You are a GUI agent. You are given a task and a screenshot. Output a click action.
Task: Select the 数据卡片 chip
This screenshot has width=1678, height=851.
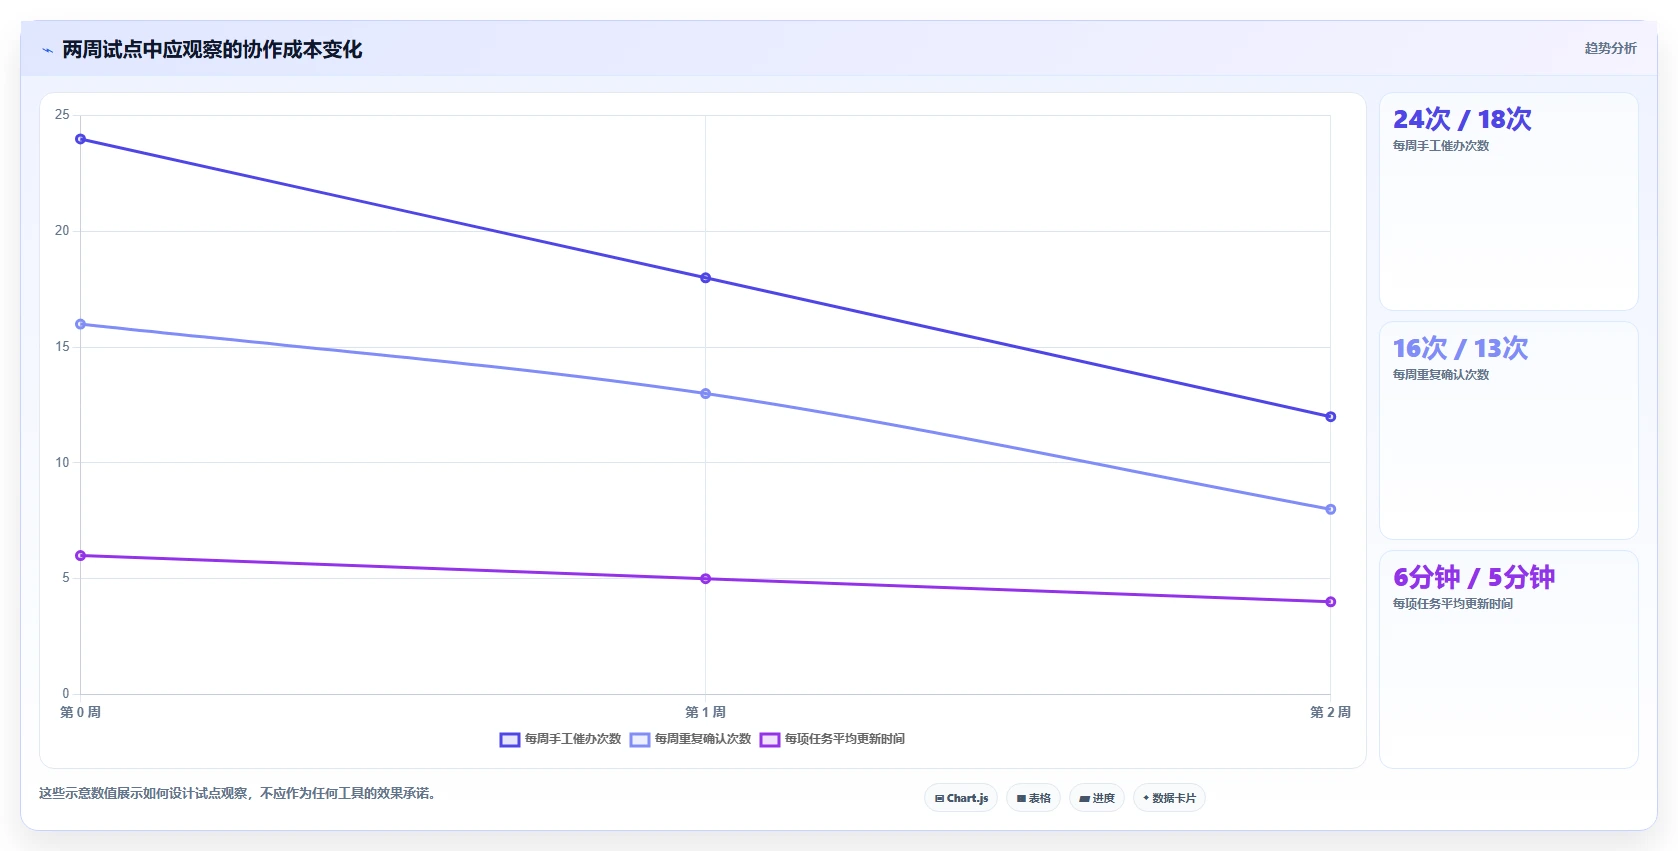pos(1169,798)
